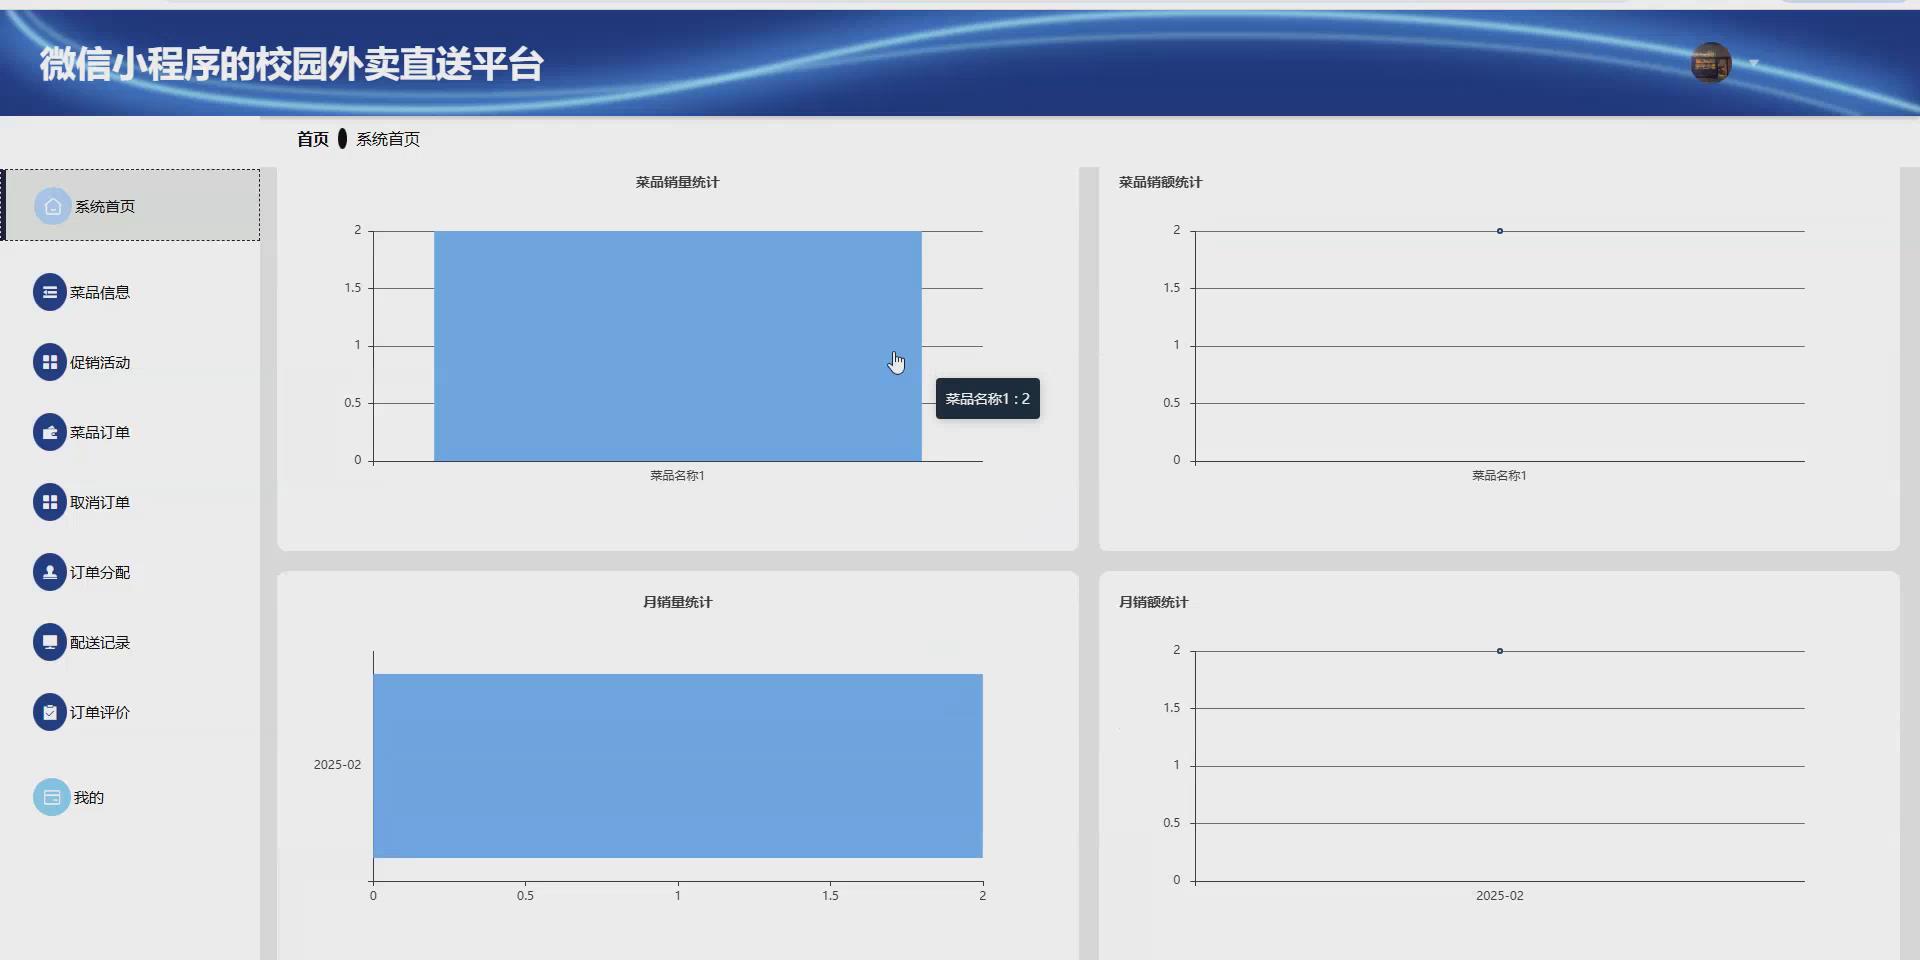The image size is (1920, 960).
Task: Expand the dropdown arrow next to avatar
Action: point(1753,63)
